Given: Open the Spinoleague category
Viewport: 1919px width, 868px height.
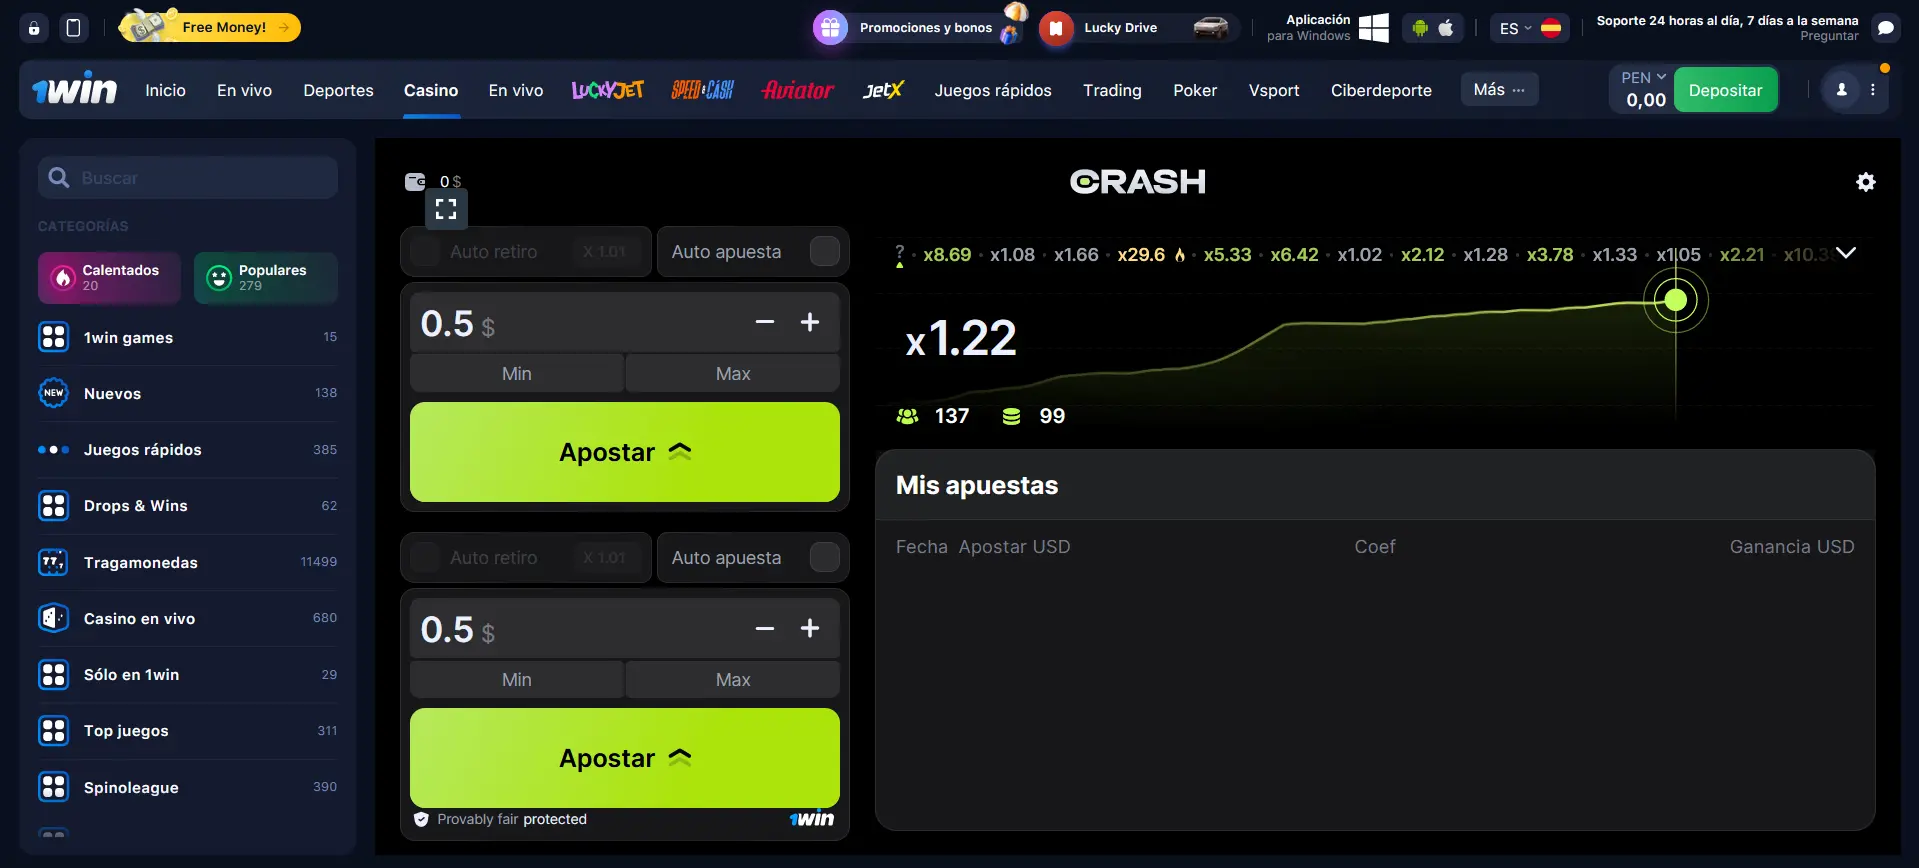Looking at the screenshot, I should pos(188,787).
